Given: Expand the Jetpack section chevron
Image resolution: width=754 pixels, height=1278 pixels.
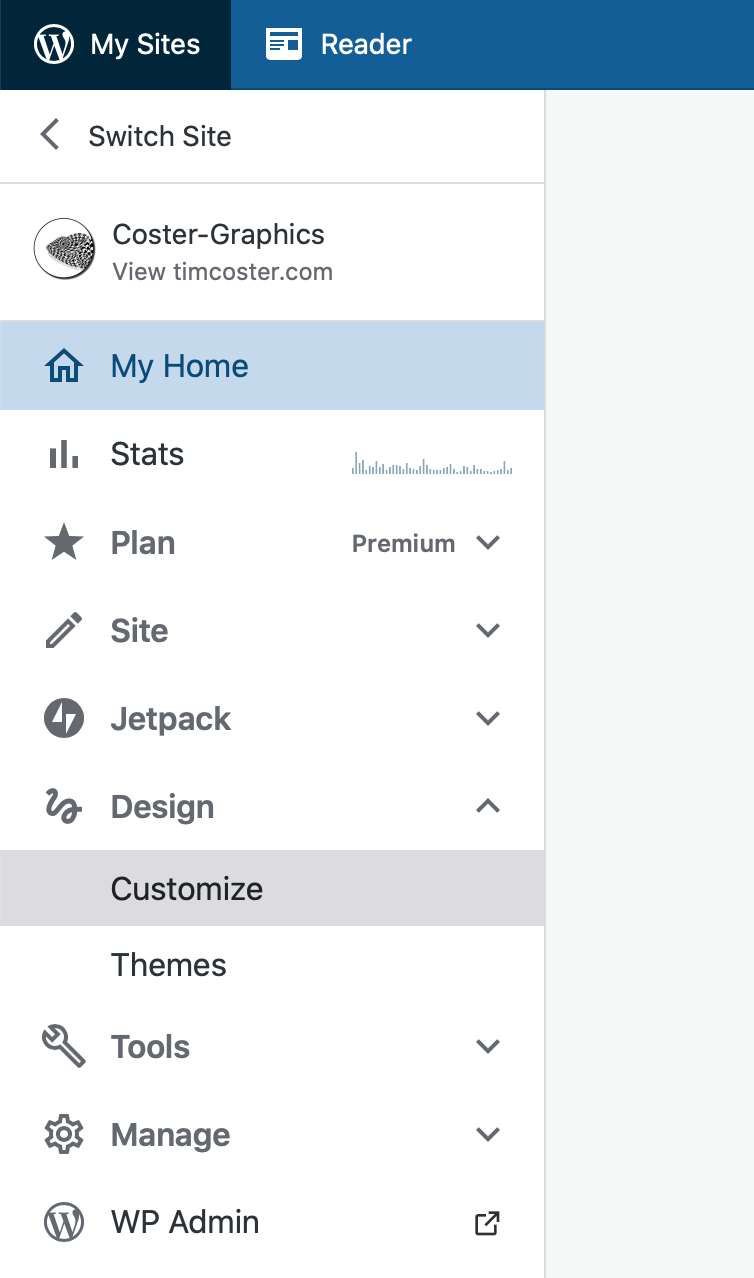Looking at the screenshot, I should coord(488,719).
